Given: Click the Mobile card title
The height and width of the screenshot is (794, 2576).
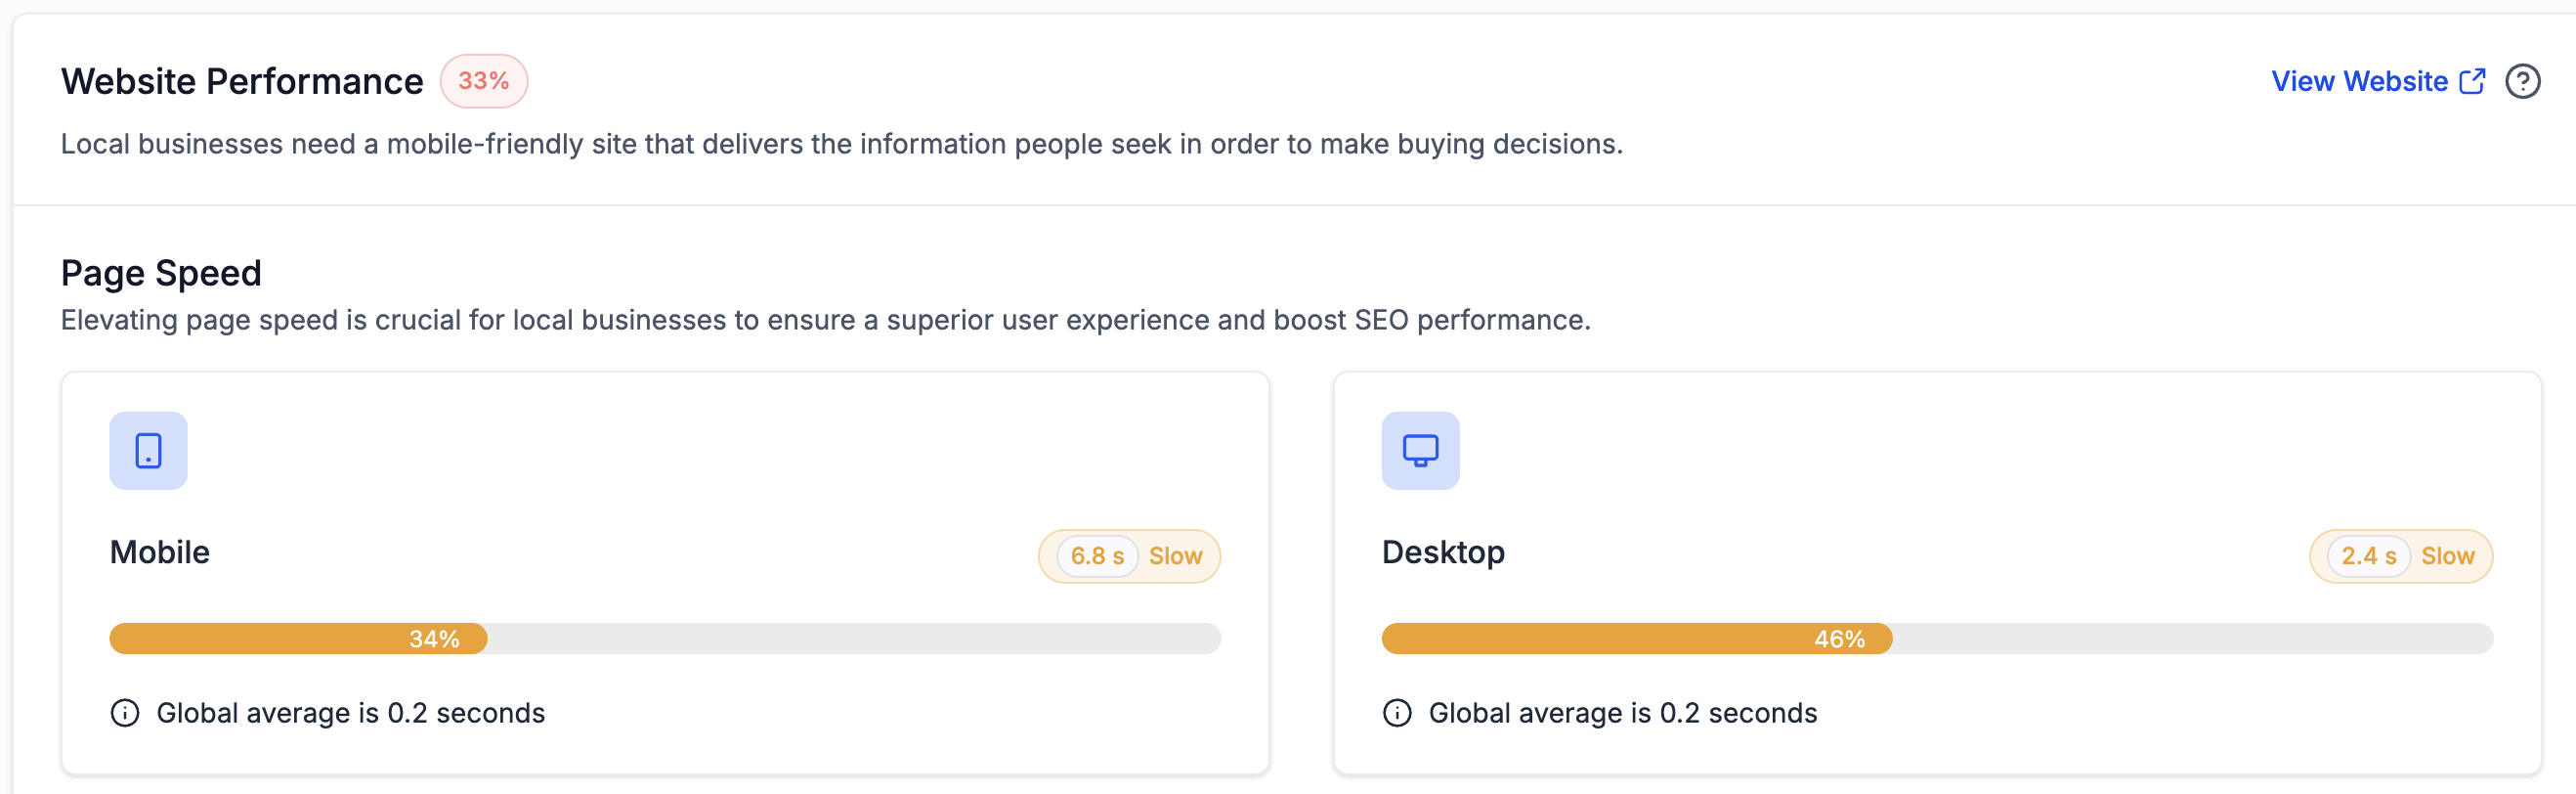Looking at the screenshot, I should click(x=160, y=552).
